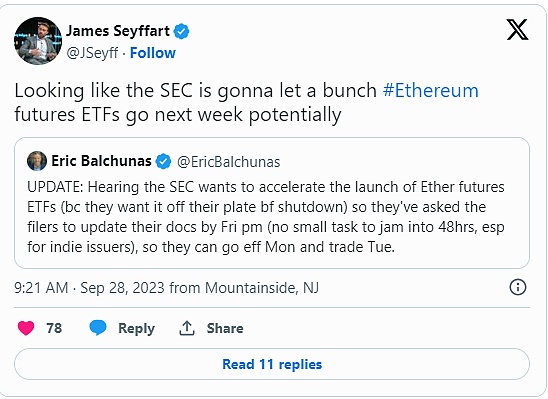Open James Seyffart's profile picture
The width and height of the screenshot is (548, 399).
(38, 41)
